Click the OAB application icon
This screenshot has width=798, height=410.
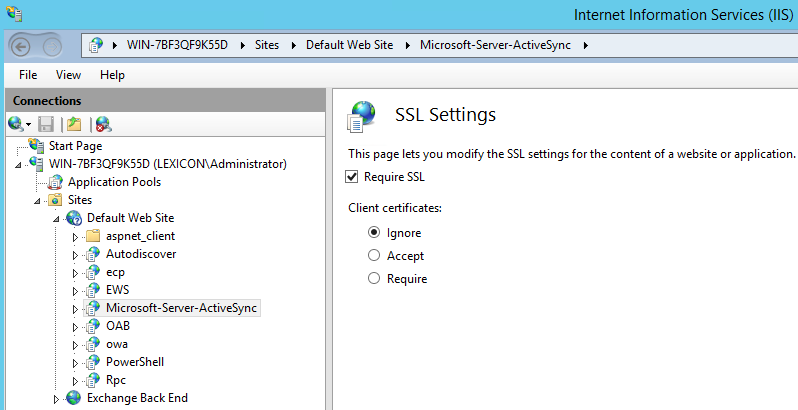pos(93,326)
